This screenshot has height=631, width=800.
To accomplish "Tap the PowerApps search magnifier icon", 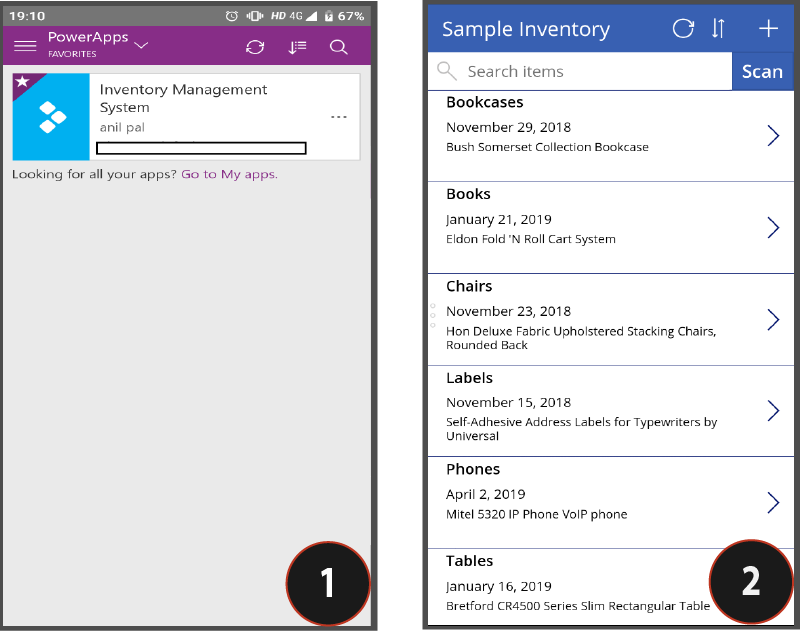I will point(338,47).
